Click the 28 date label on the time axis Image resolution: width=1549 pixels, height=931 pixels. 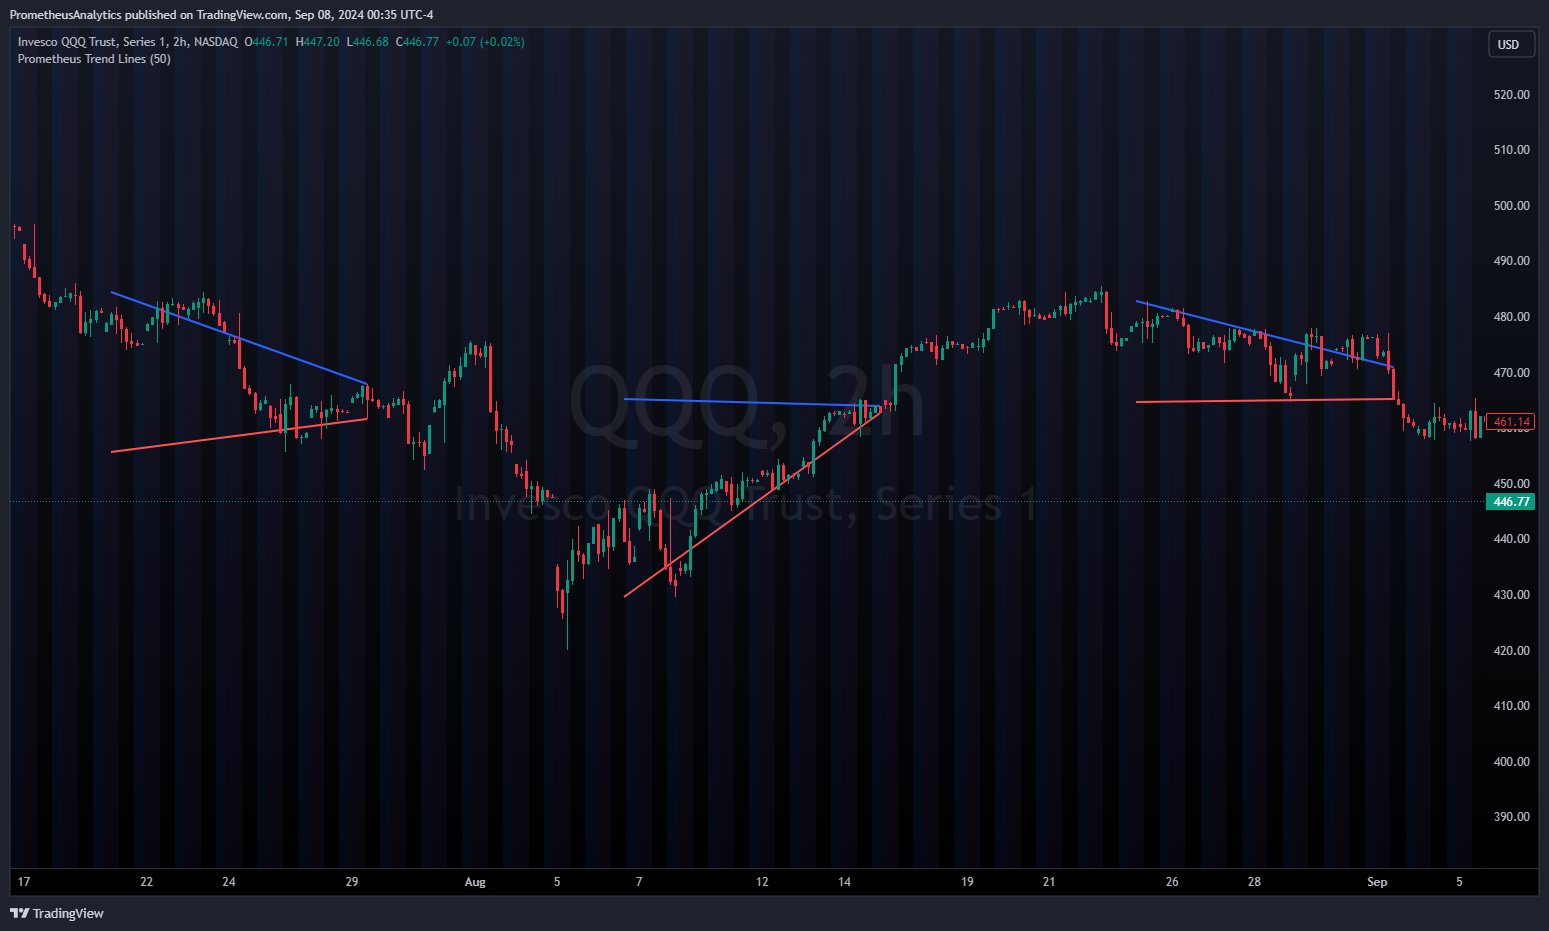click(x=1254, y=882)
